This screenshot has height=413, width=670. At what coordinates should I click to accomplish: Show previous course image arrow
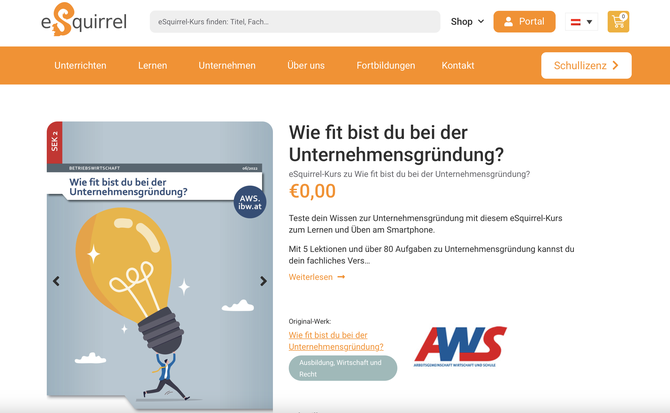(56, 281)
